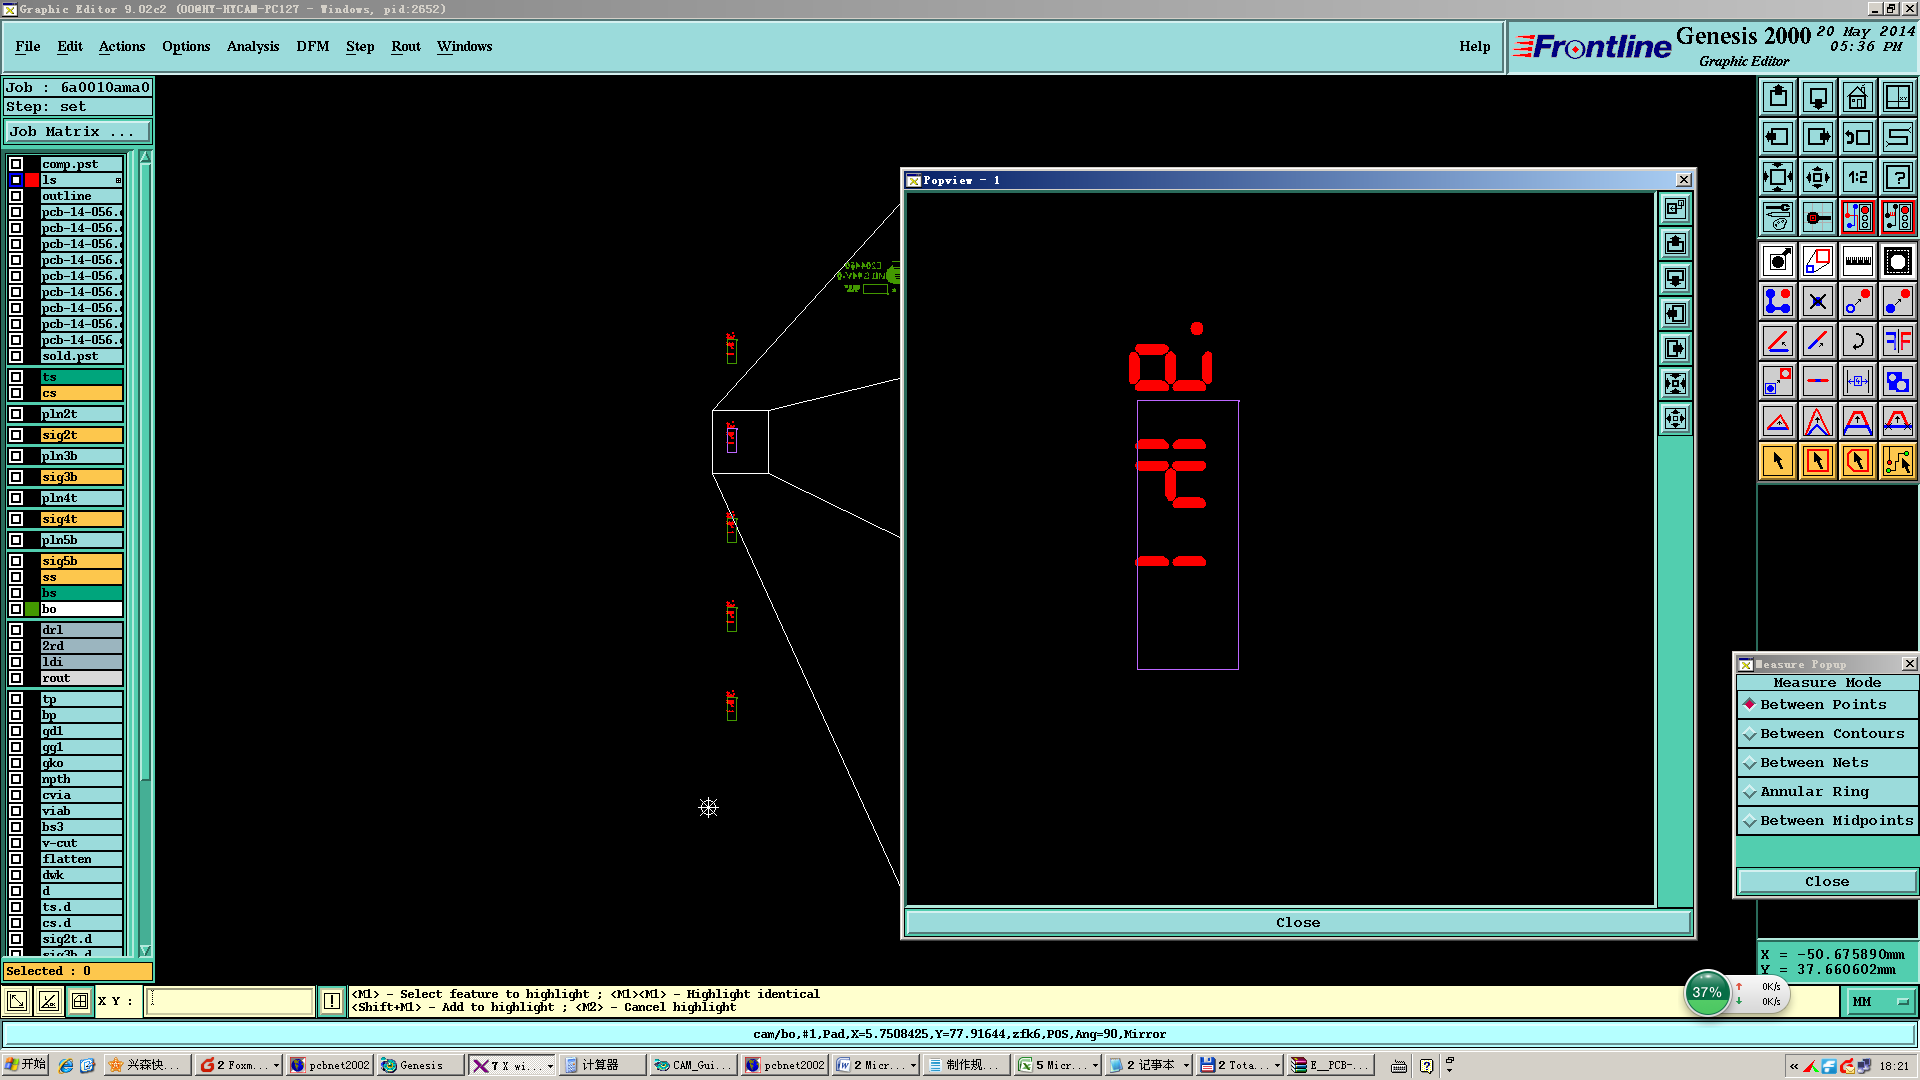This screenshot has width=1920, height=1080.
Task: Click the red color swatch of ls layer
Action: click(x=32, y=180)
